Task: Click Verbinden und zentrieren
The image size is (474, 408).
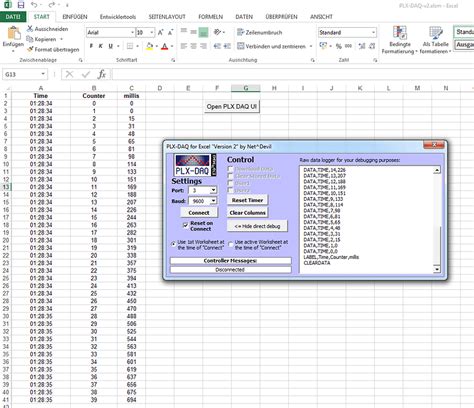Action: [x=271, y=46]
